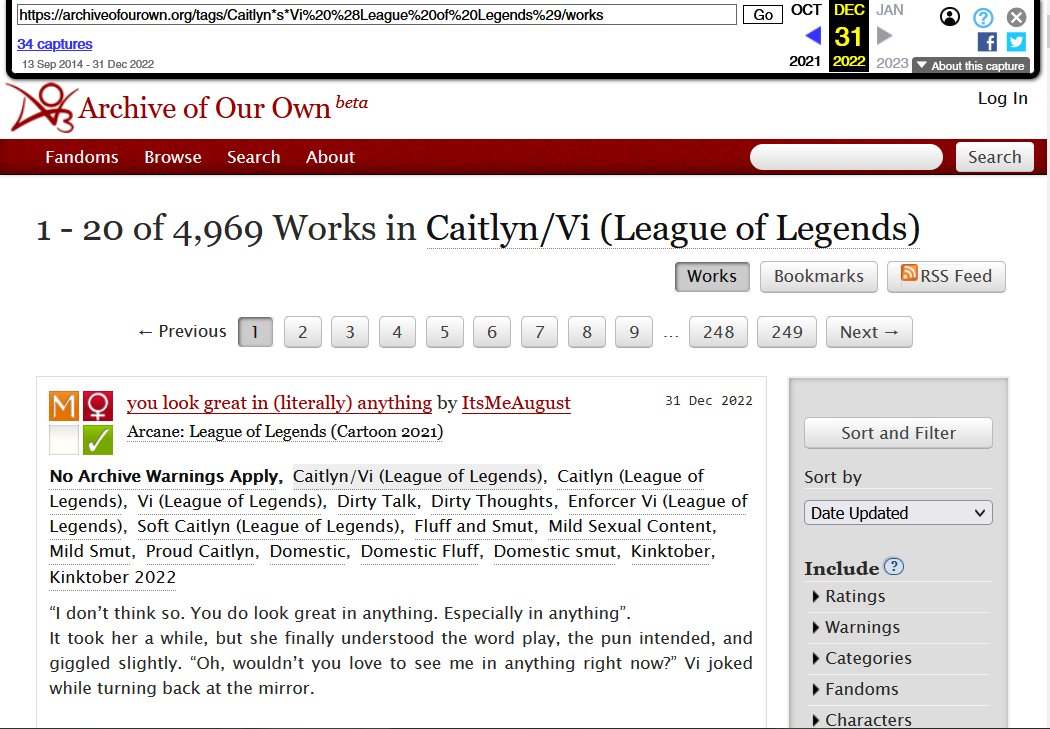Click the Fluff and Smut tag
This screenshot has height=729, width=1050.
pos(475,526)
